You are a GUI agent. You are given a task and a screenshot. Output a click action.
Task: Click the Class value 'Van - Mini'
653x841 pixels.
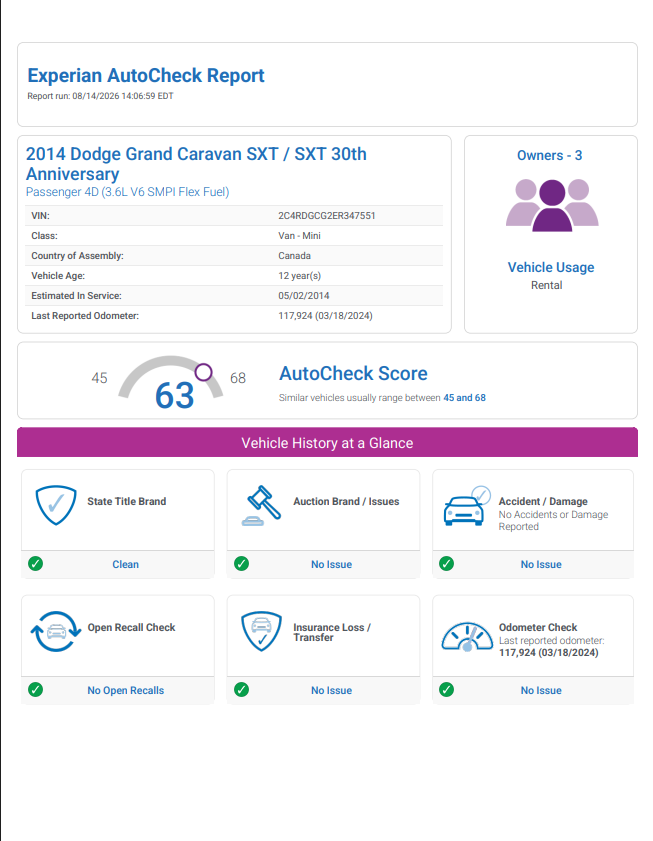[x=299, y=235]
